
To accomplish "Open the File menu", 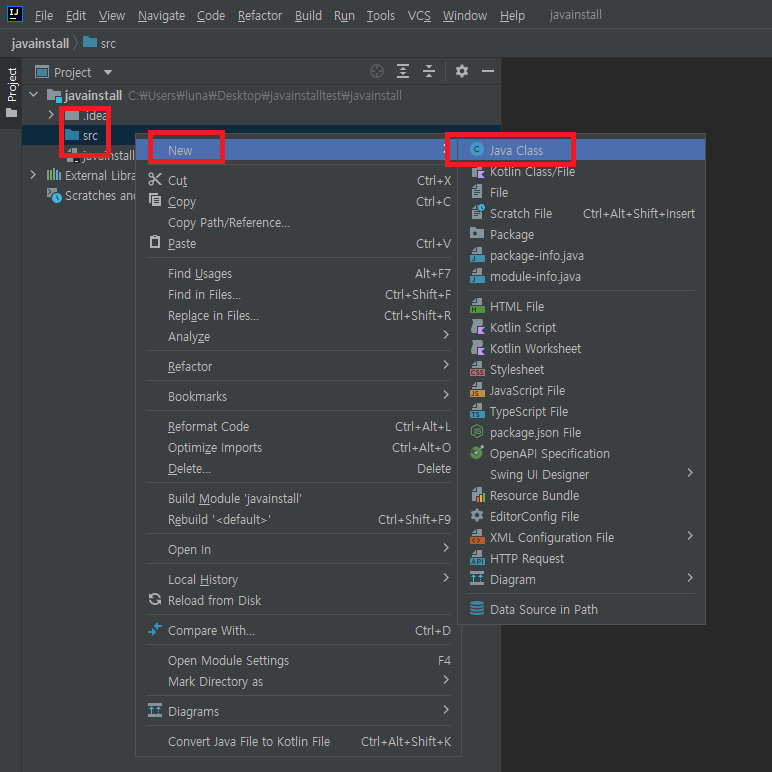I will point(44,16).
